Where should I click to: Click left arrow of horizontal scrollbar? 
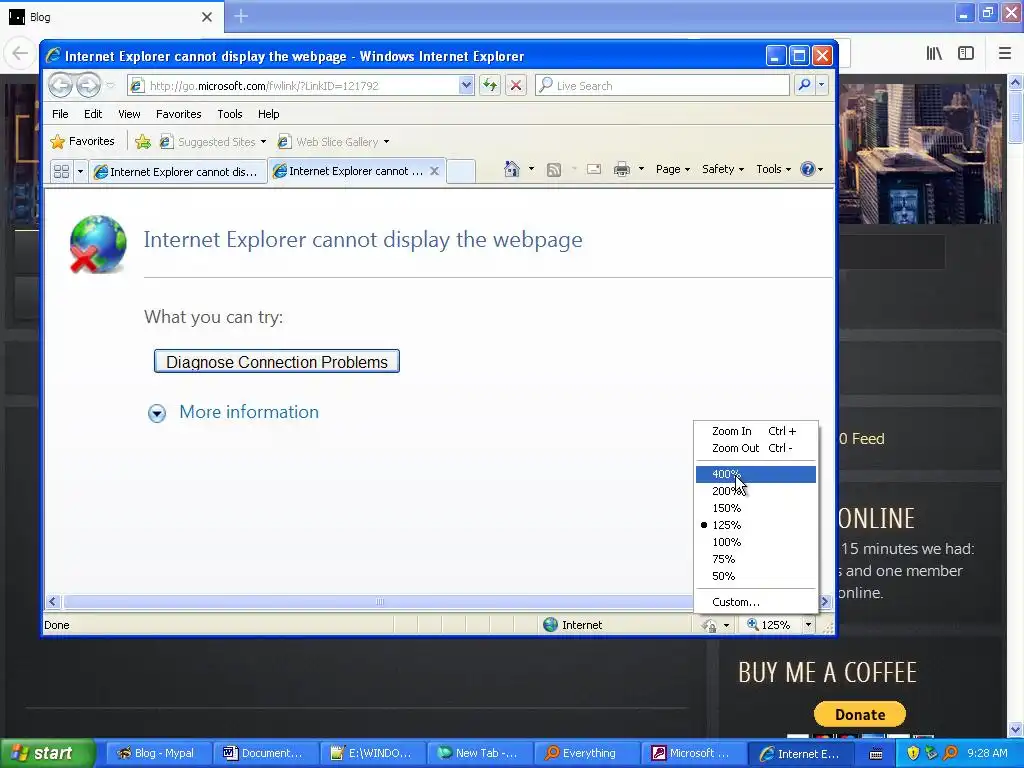54,601
